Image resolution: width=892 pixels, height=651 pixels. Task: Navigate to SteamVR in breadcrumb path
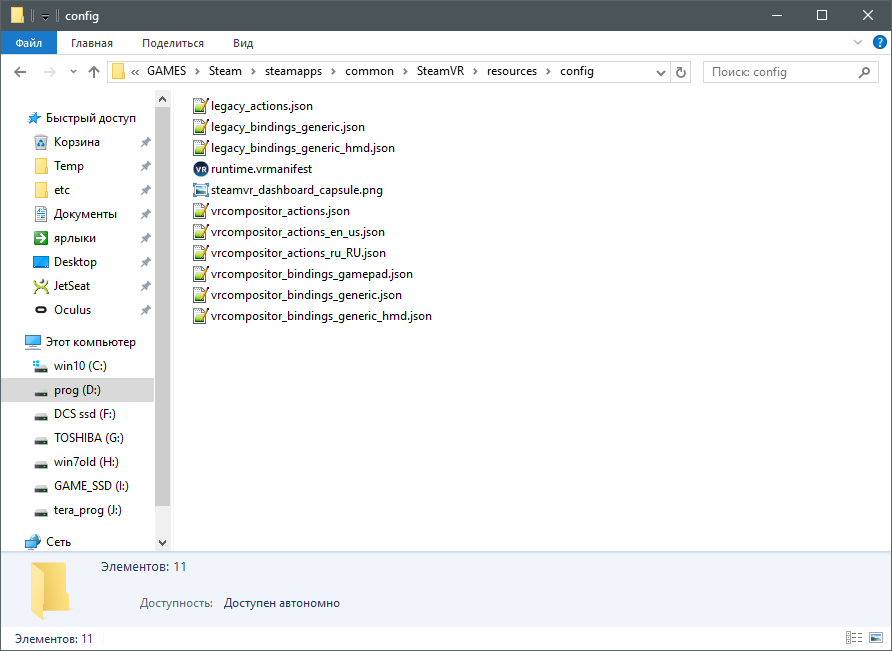439,71
